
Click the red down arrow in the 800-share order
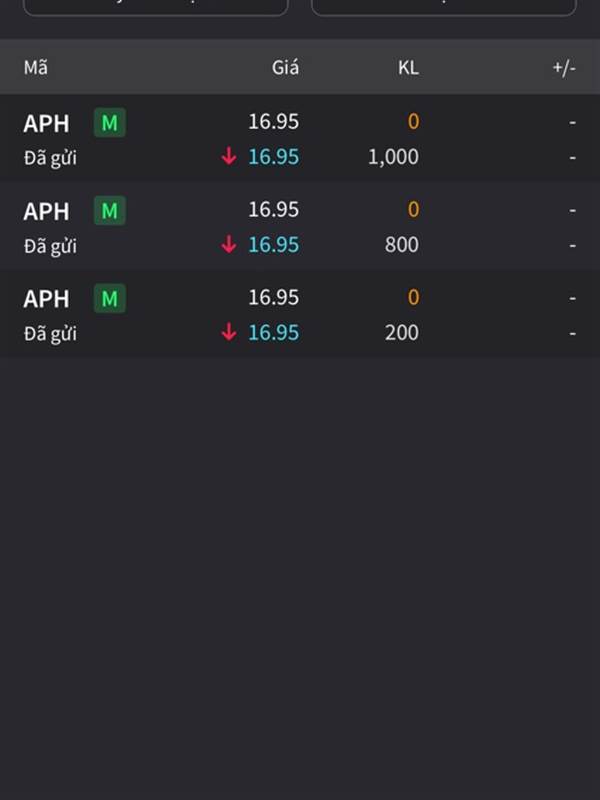229,244
